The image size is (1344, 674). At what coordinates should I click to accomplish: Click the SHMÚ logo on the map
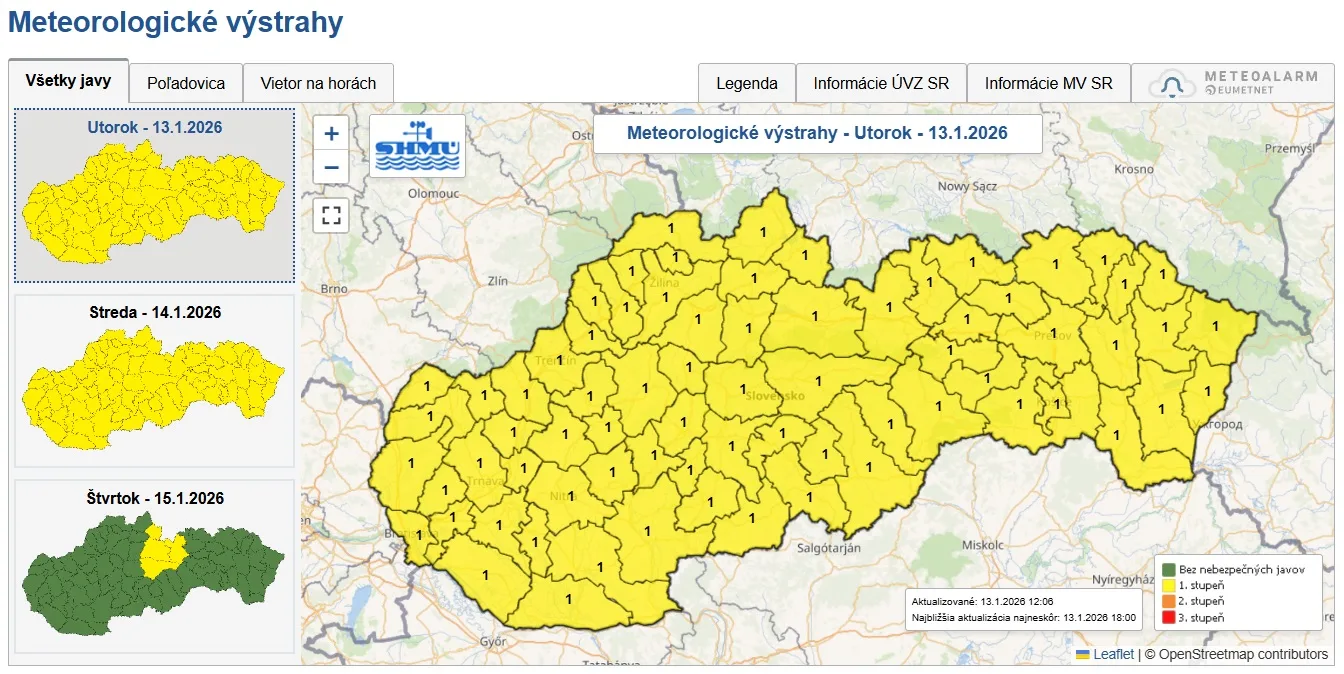[417, 145]
